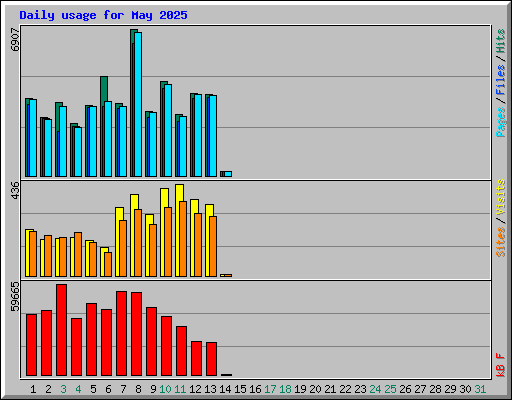The image size is (512, 400).
Task: Click the Sites legend label
Action: coord(501,242)
